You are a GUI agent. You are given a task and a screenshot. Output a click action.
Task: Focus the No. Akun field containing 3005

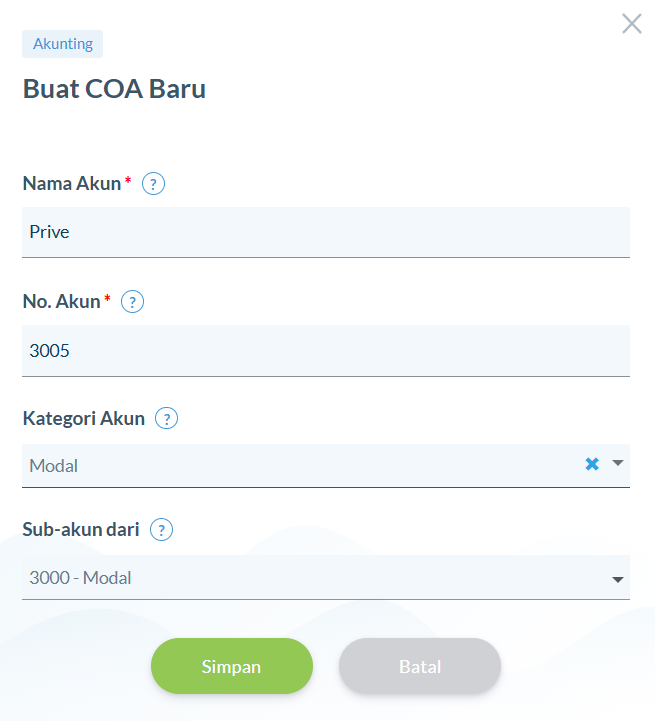click(326, 351)
